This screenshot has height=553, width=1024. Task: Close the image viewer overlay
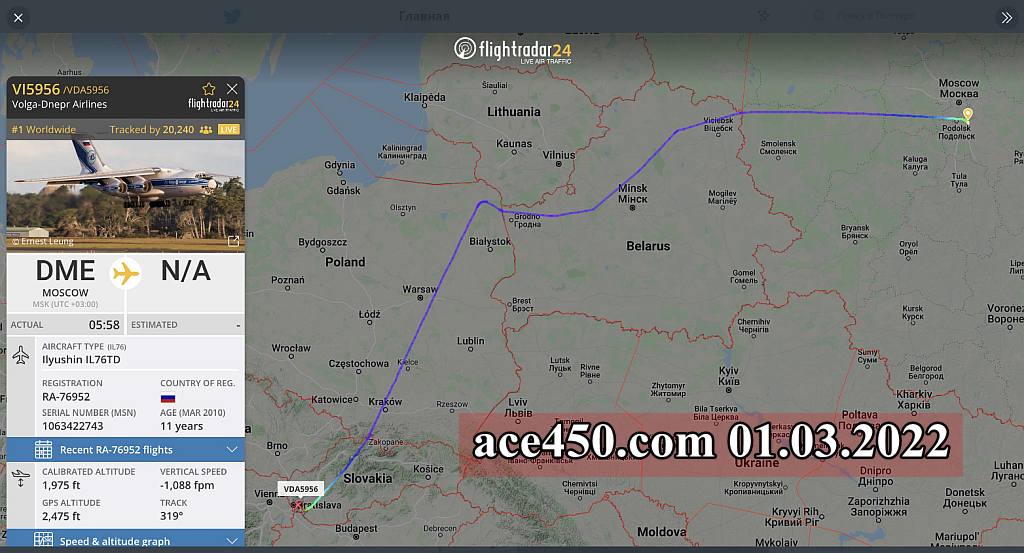point(18,18)
